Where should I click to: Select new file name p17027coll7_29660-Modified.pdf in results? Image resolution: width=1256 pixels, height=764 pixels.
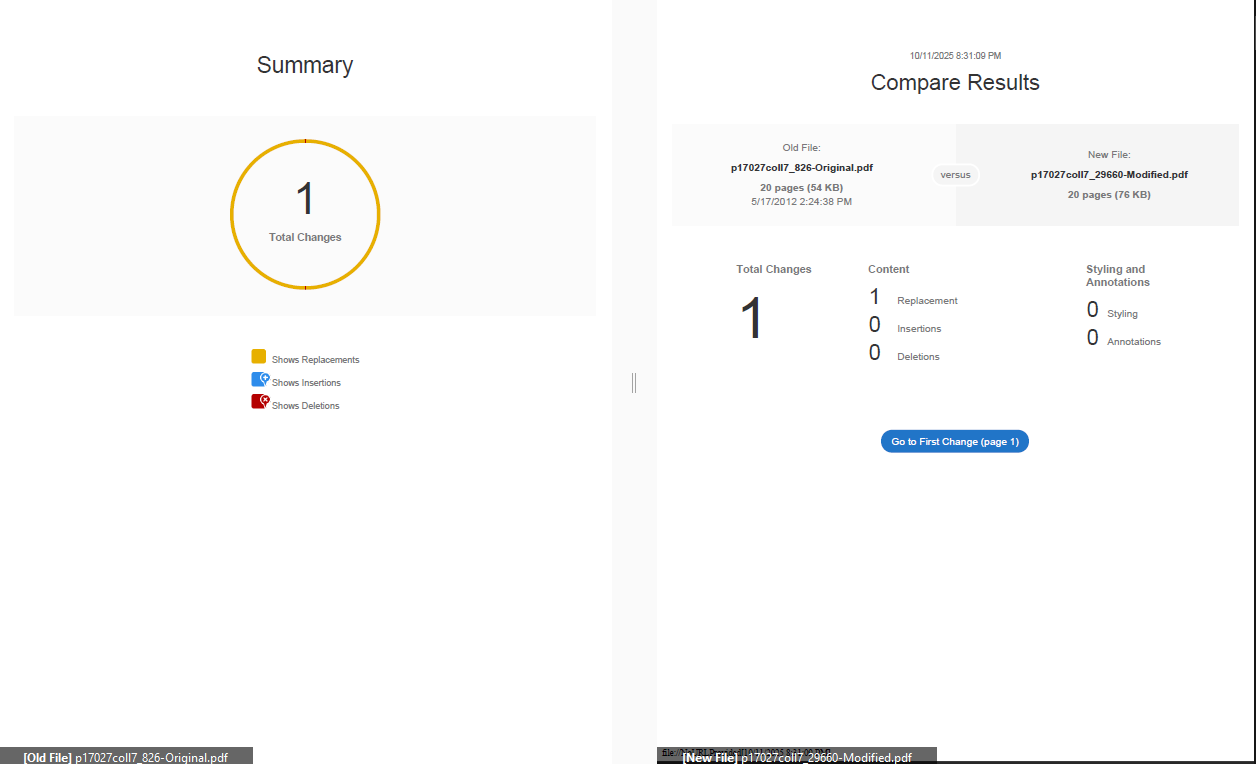coord(1109,175)
